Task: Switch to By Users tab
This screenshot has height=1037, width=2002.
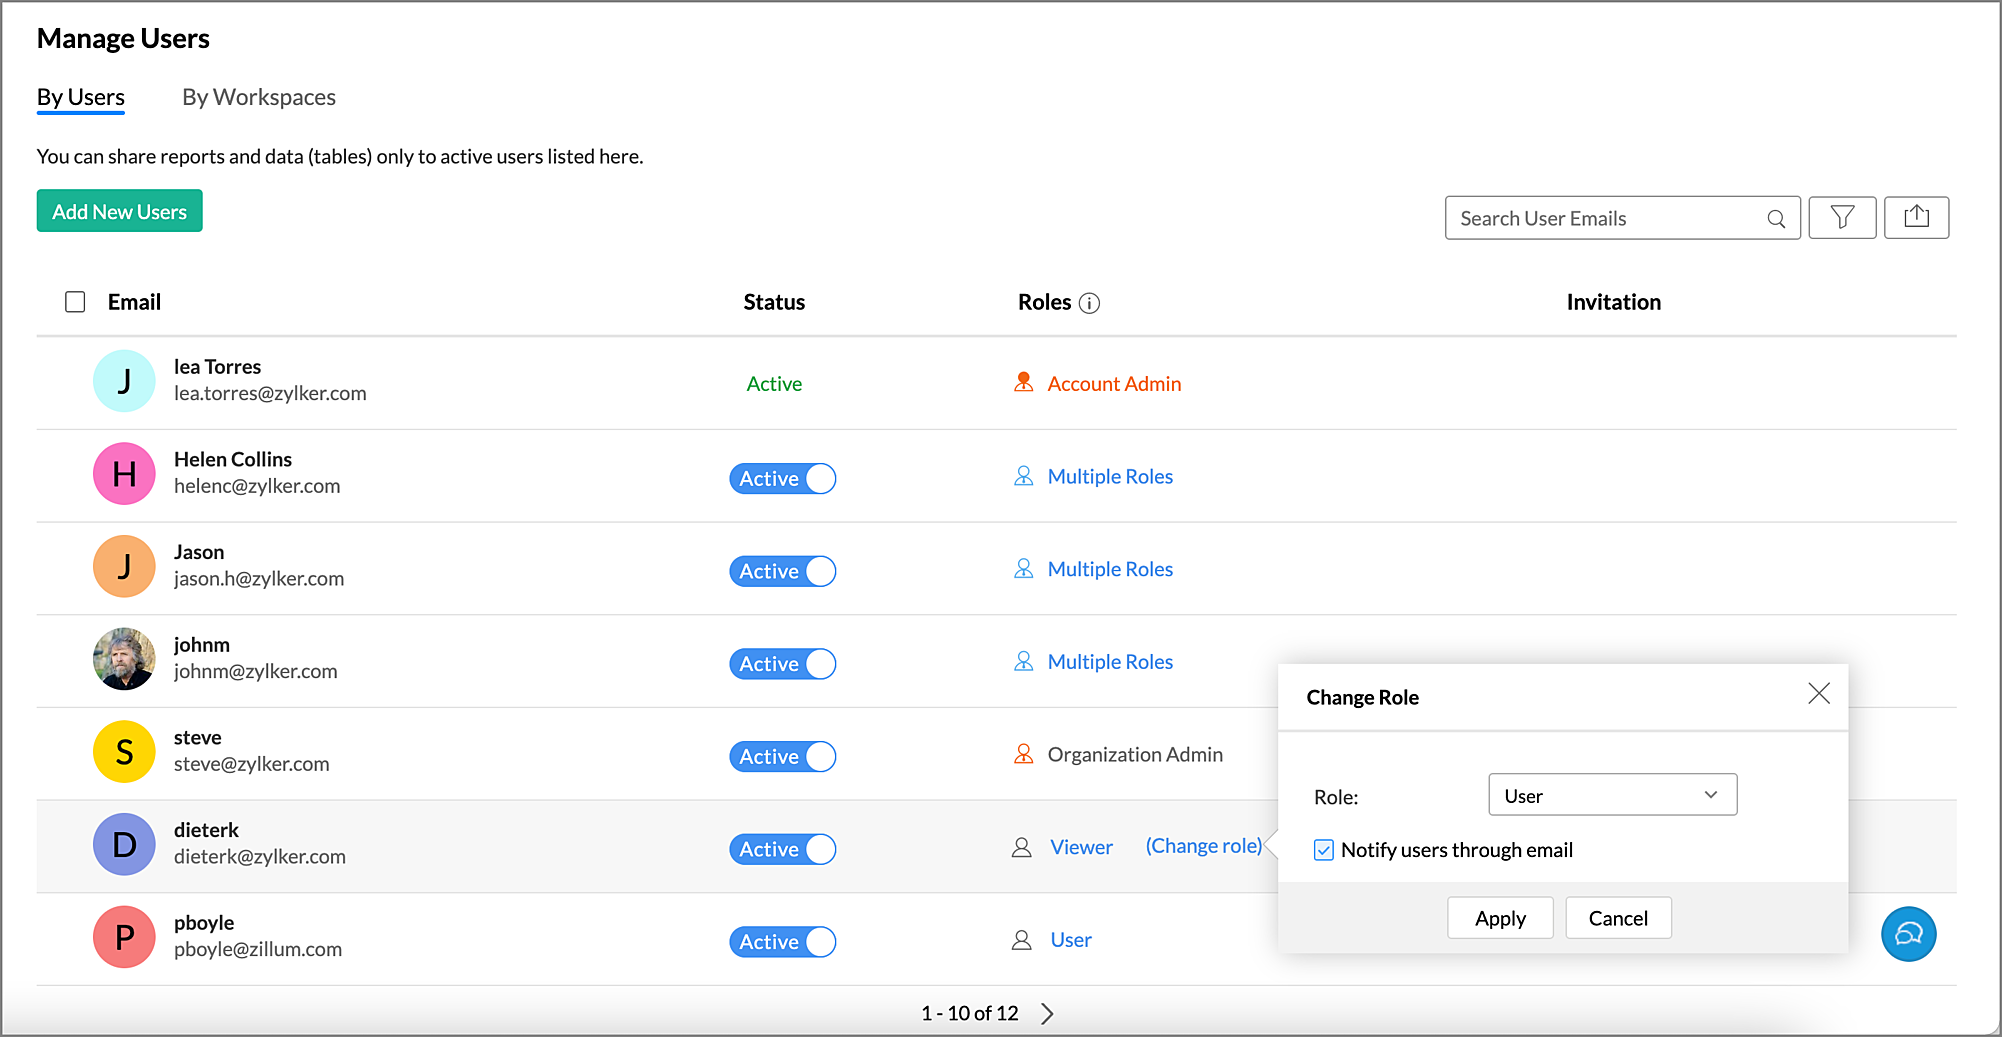Action: tap(81, 97)
